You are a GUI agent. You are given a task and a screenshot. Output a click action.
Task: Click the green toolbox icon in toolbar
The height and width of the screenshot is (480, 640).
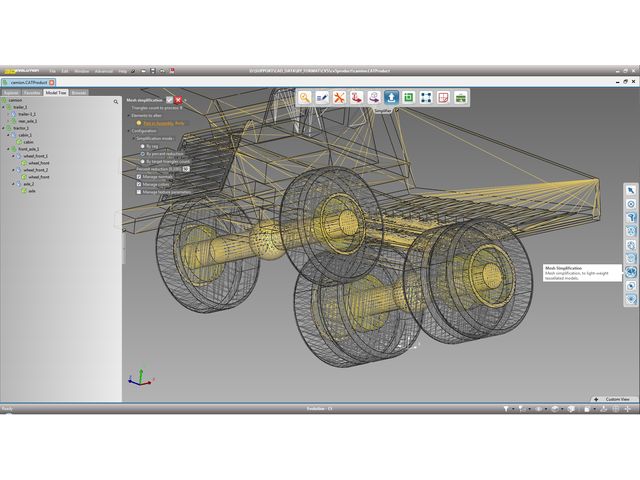460,97
